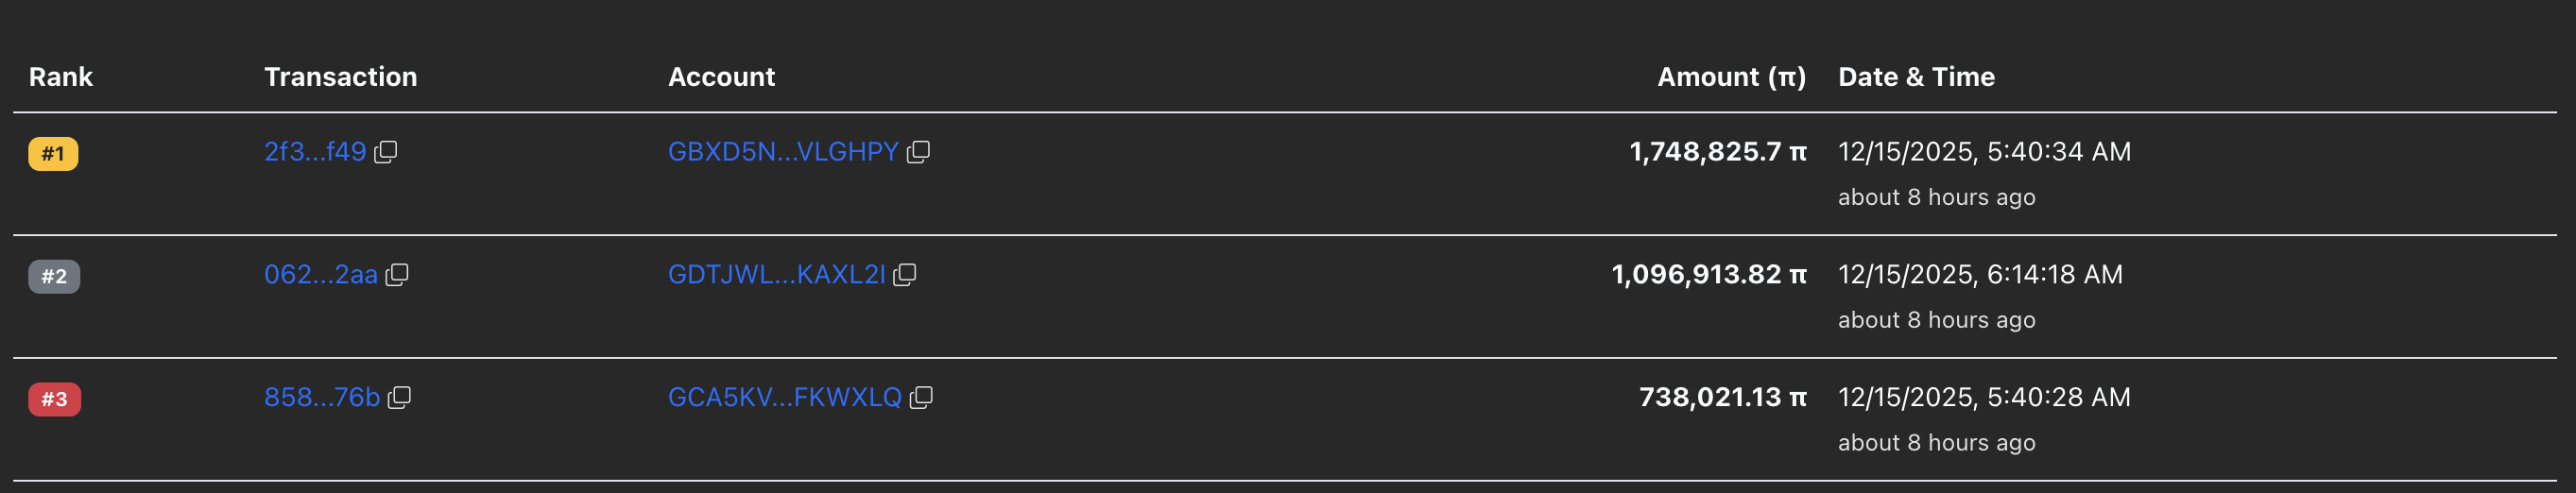Copy account address GBXD5N...VLGHPY
The width and height of the screenshot is (2576, 493).
(x=919, y=152)
